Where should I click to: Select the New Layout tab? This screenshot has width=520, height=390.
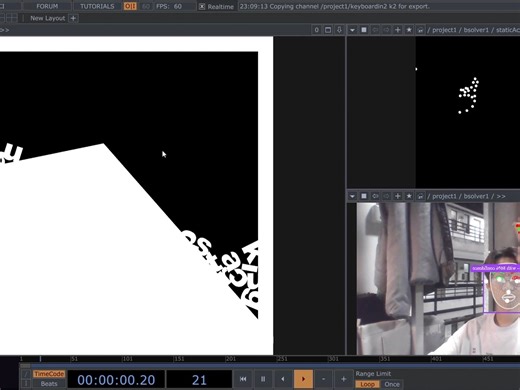click(47, 18)
